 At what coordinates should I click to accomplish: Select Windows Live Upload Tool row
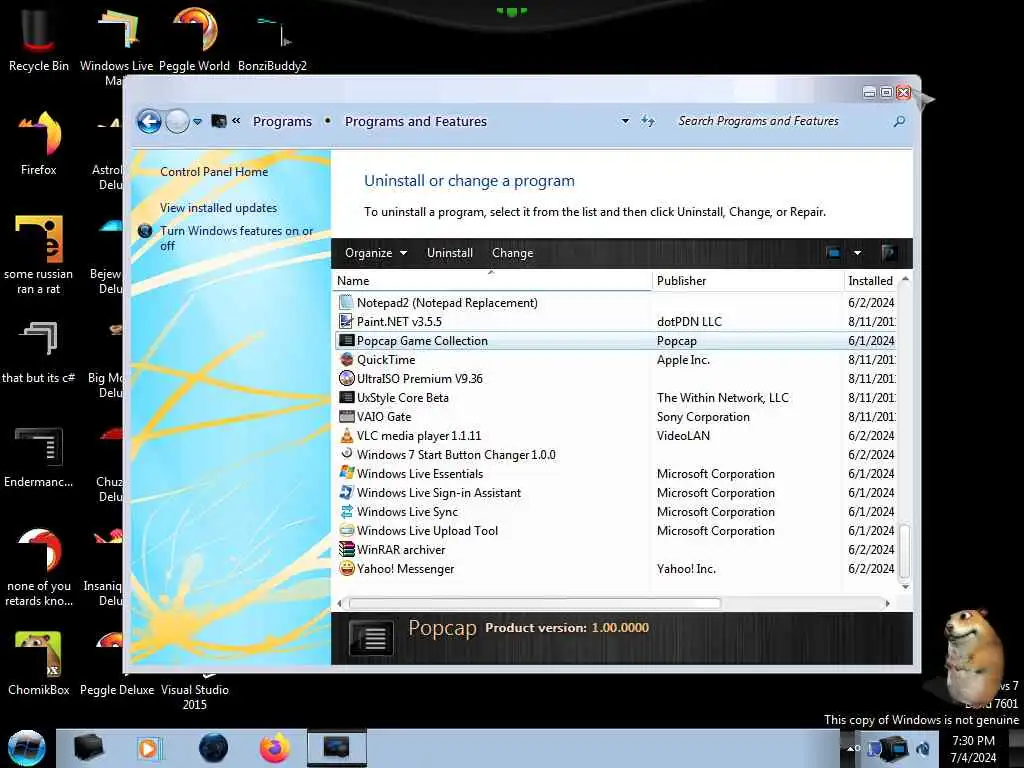point(616,530)
